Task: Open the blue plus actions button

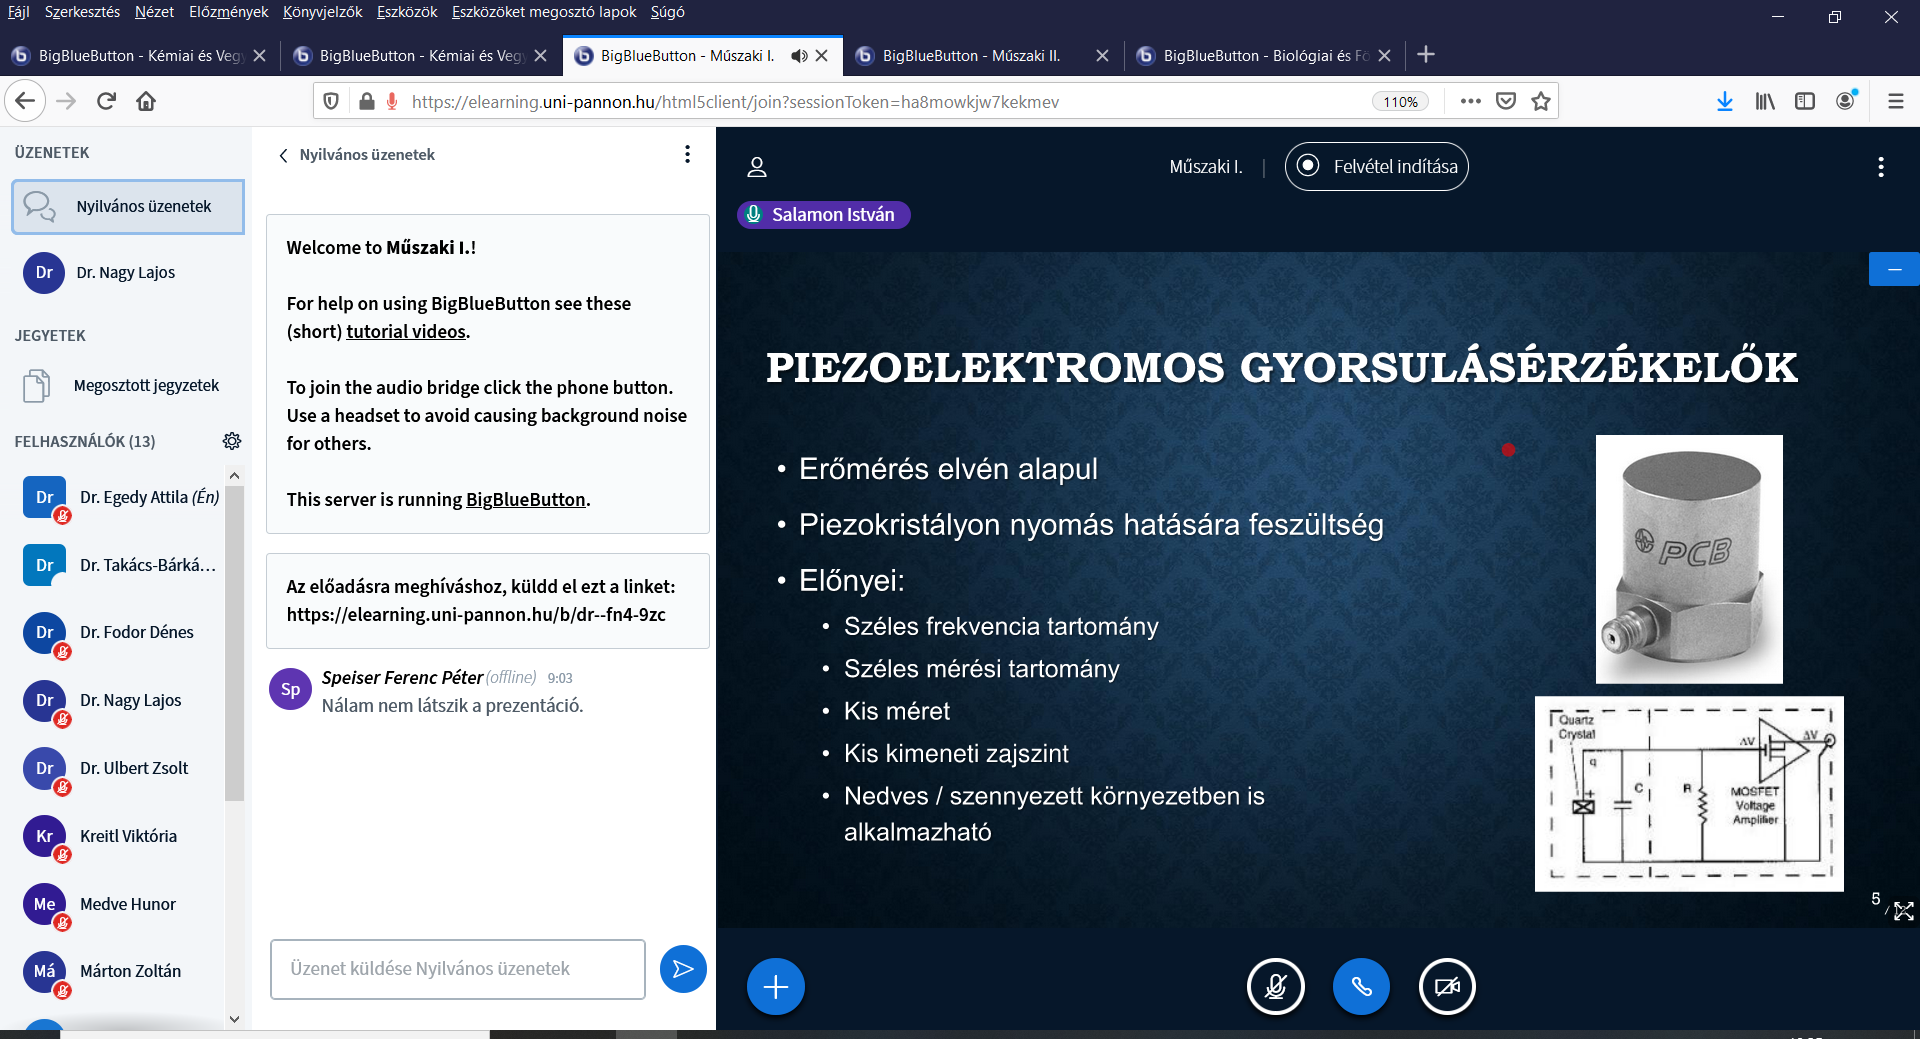Action: pyautogui.click(x=775, y=987)
